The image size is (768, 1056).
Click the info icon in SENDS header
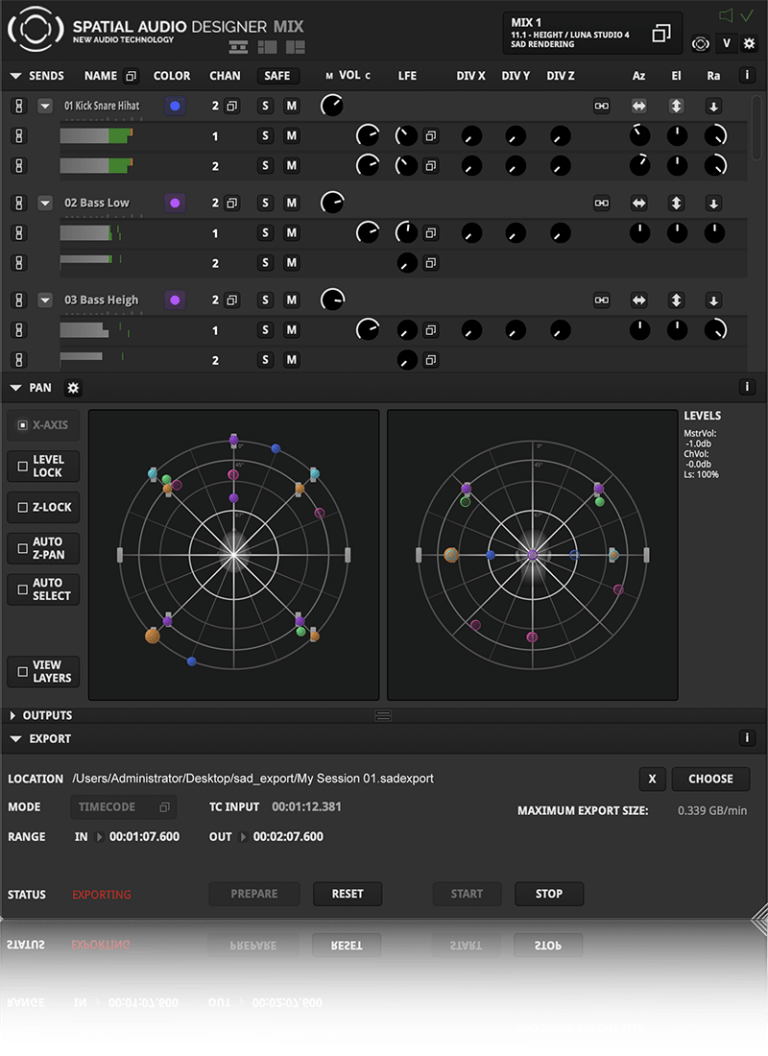pyautogui.click(x=746, y=75)
